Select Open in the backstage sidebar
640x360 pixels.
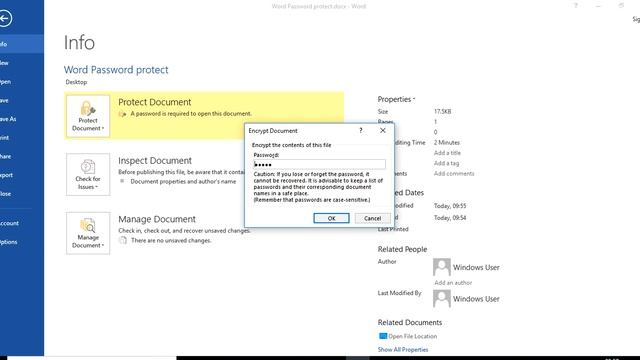[22, 82]
